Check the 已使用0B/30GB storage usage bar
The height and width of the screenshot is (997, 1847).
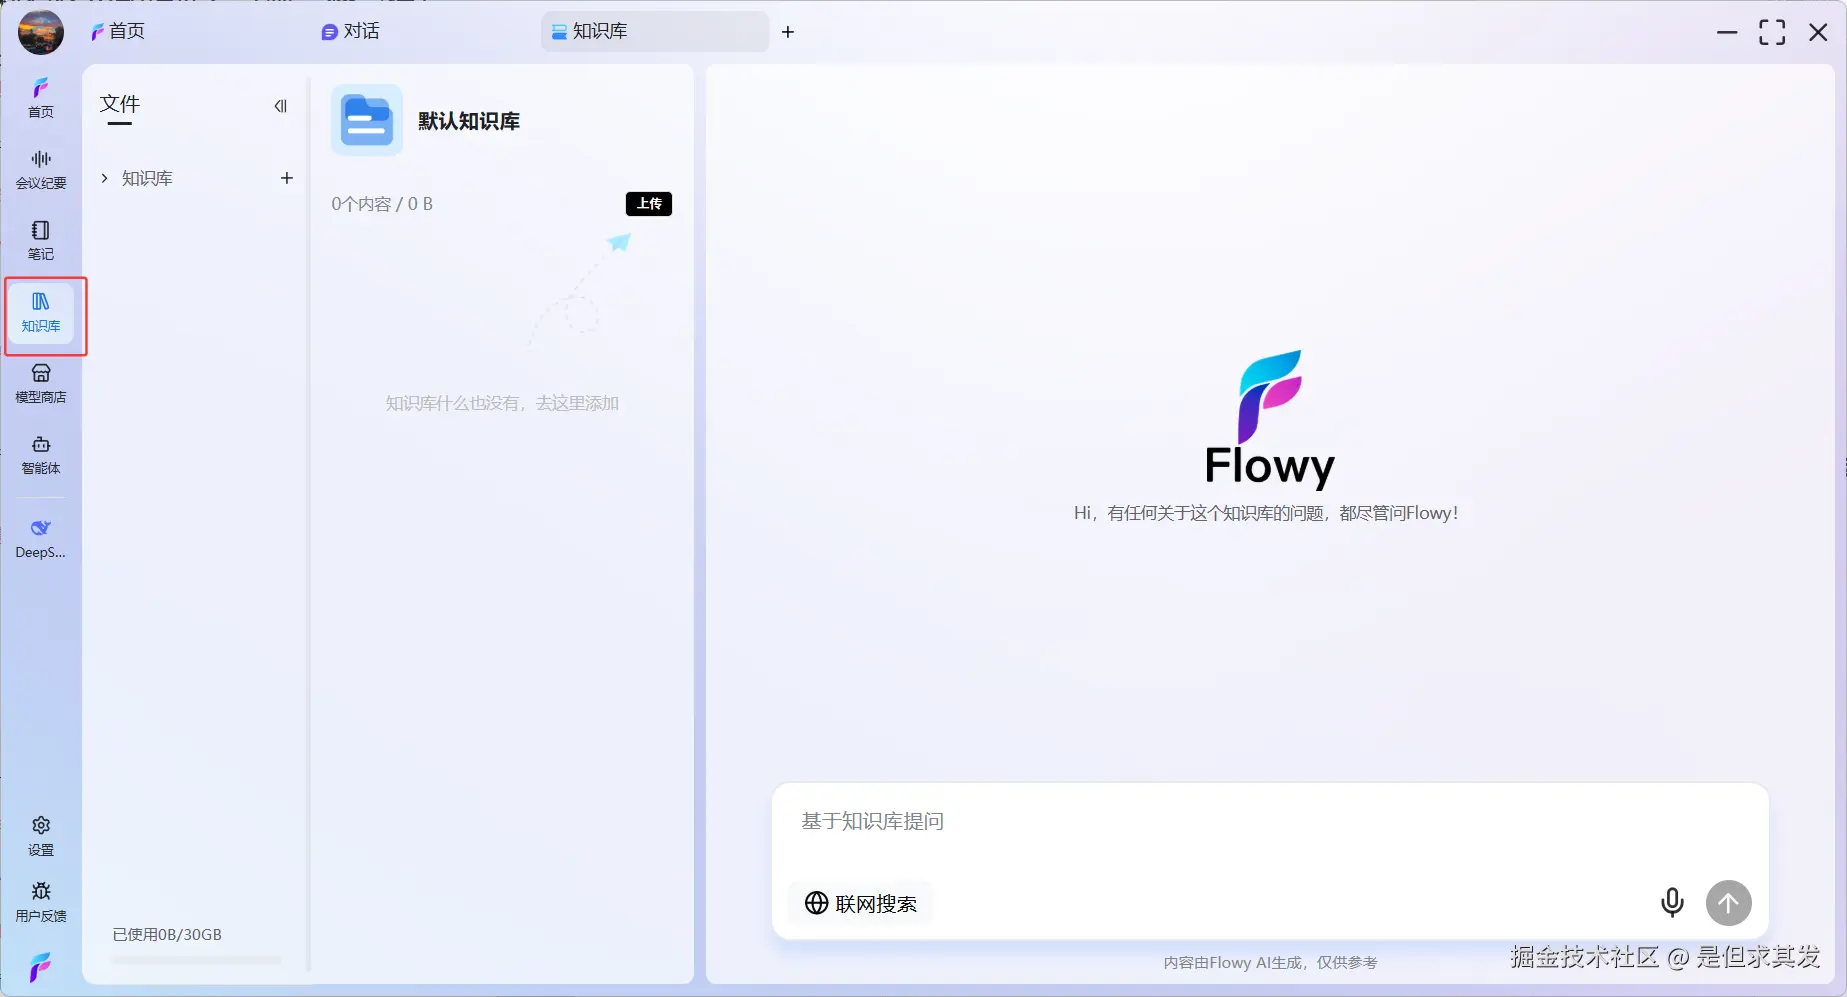(168, 935)
